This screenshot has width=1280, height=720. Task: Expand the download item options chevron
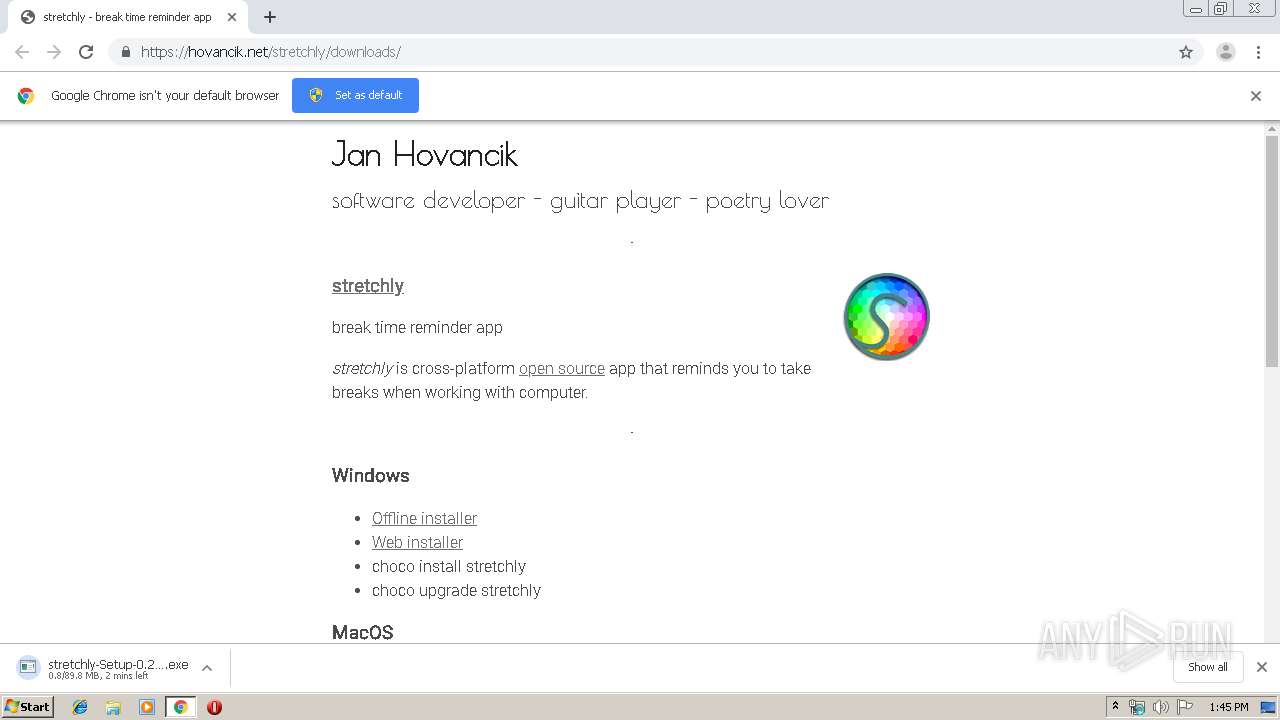tap(207, 668)
